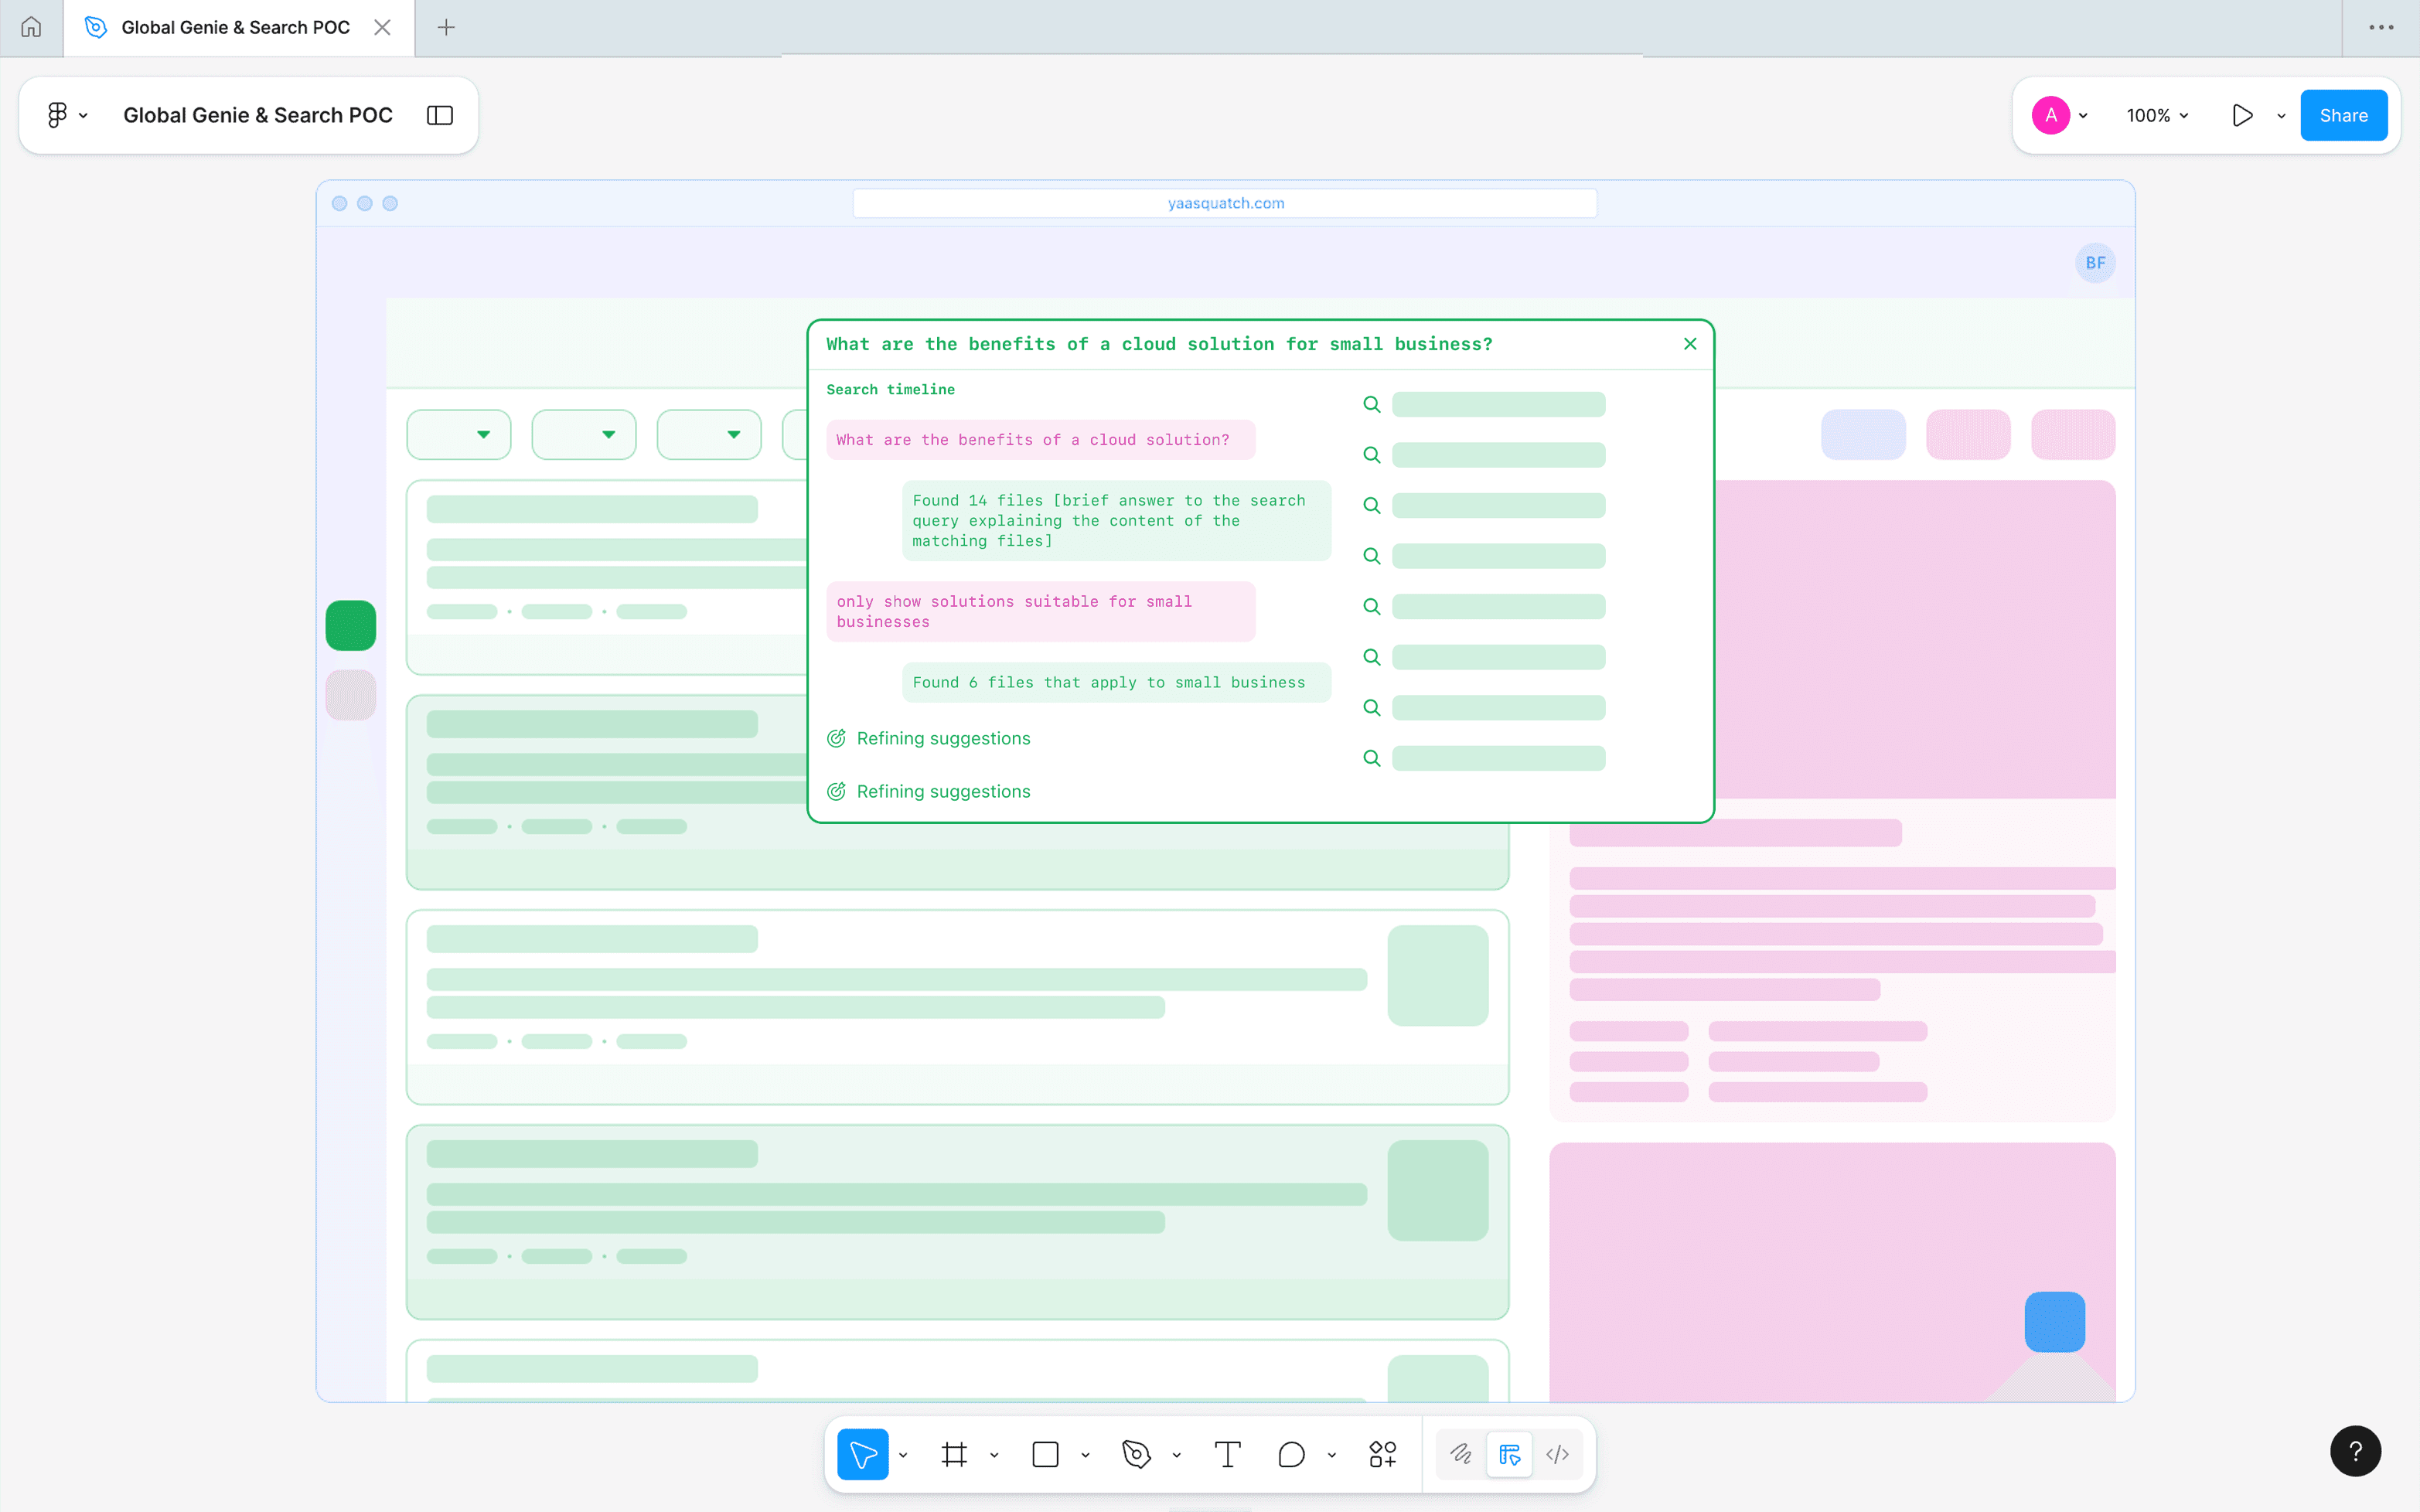Open the help question mark button
The height and width of the screenshot is (1512, 2420).
coord(2355,1451)
